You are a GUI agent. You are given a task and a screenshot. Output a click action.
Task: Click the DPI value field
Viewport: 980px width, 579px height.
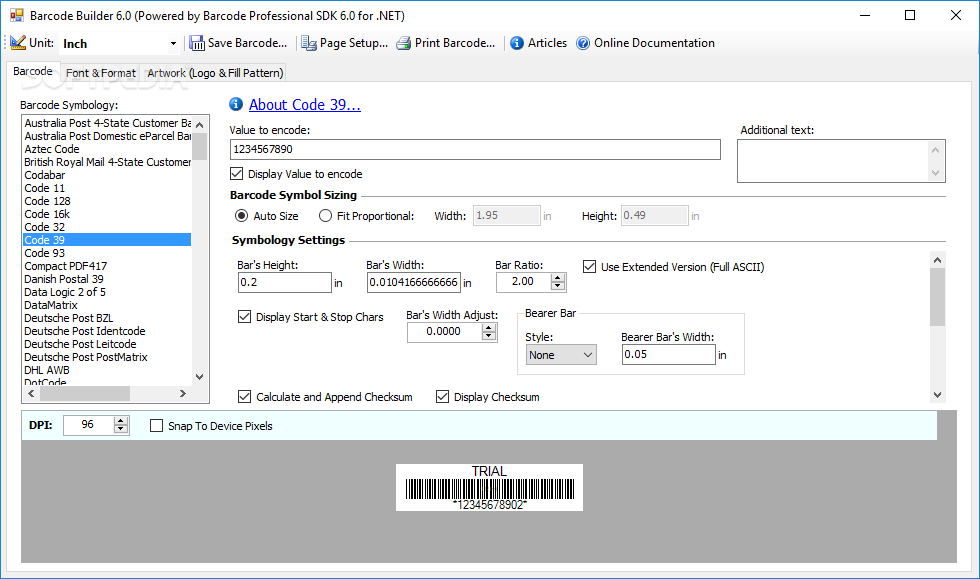coord(89,425)
